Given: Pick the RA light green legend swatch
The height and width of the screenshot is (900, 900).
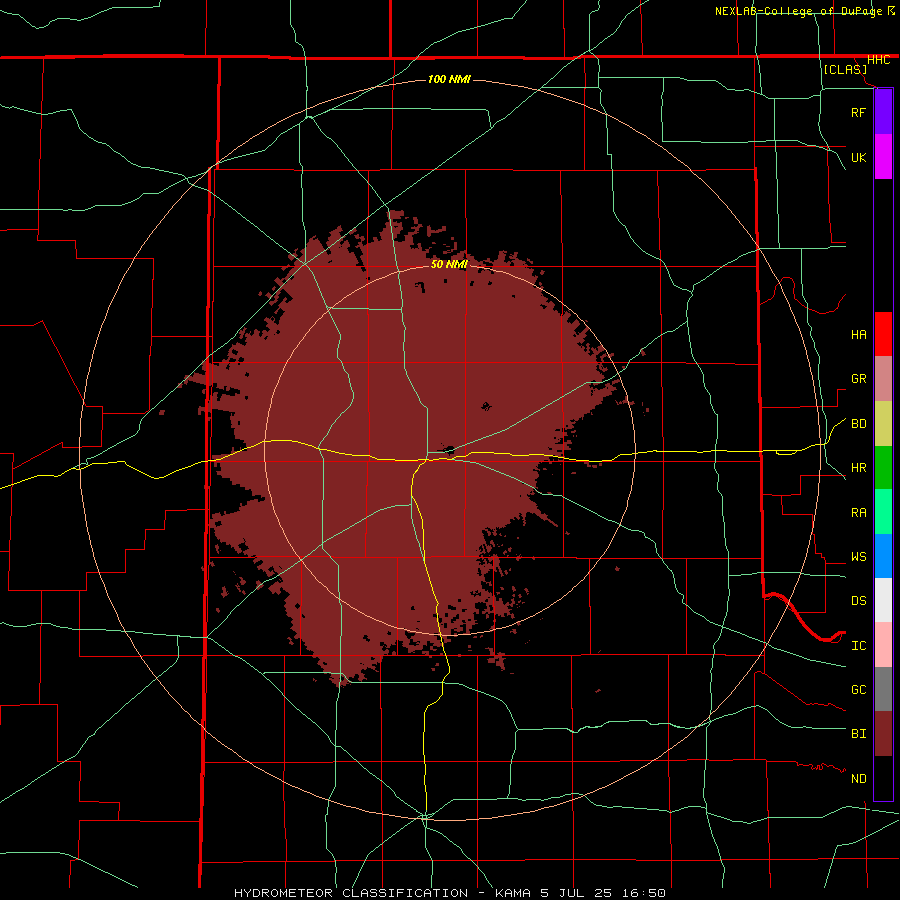Looking at the screenshot, I should point(883,512).
